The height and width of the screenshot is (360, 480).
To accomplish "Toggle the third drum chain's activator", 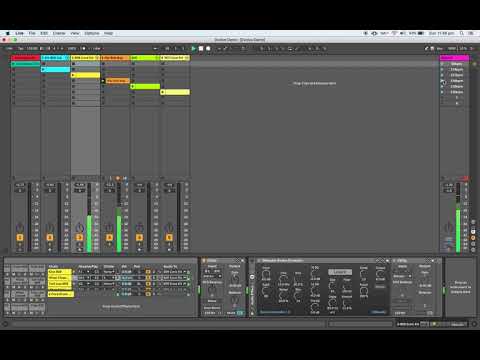I will tap(148, 284).
